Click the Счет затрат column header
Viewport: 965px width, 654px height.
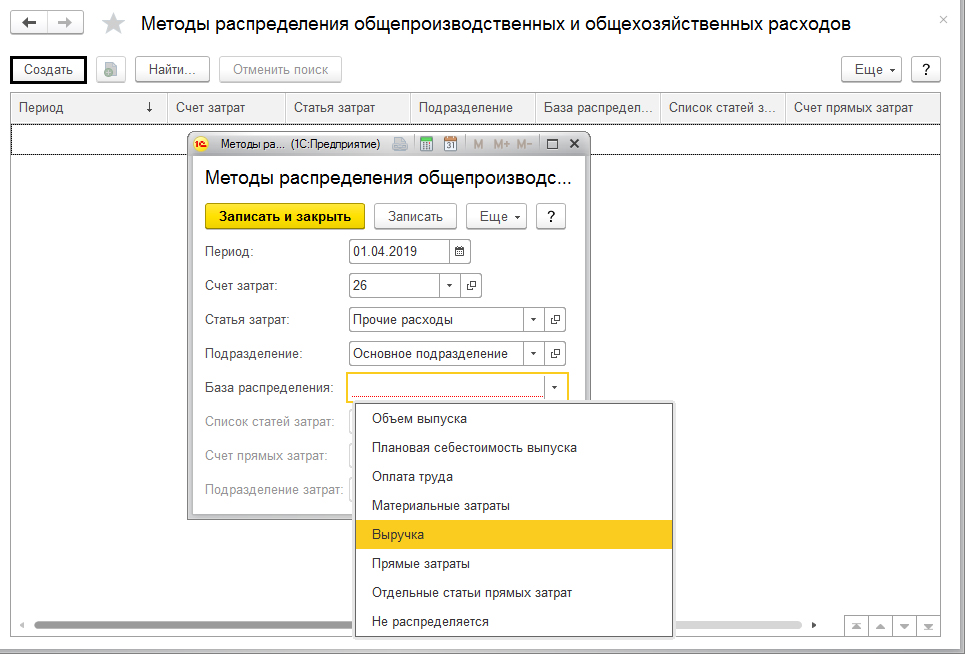226,108
